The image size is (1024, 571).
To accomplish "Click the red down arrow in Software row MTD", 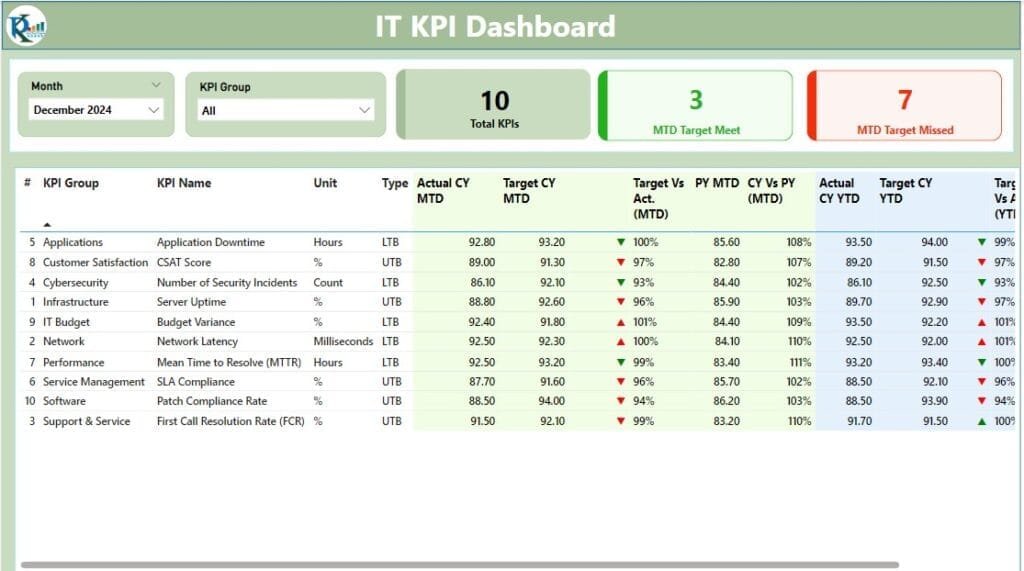I will click(621, 401).
